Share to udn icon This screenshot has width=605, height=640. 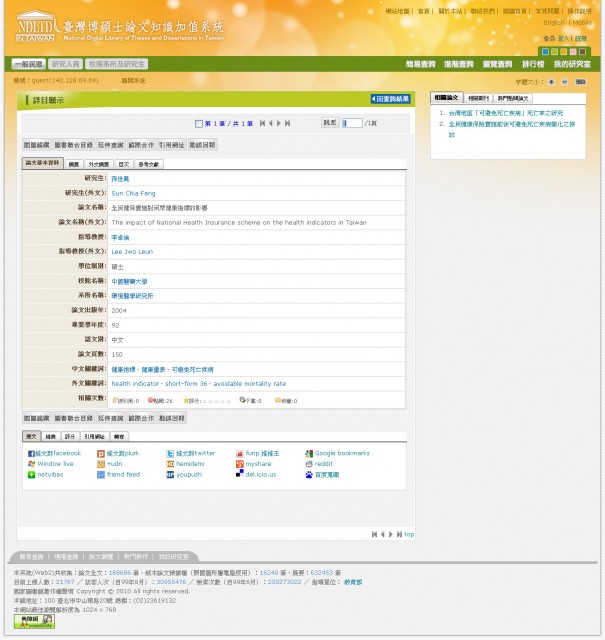click(101, 464)
